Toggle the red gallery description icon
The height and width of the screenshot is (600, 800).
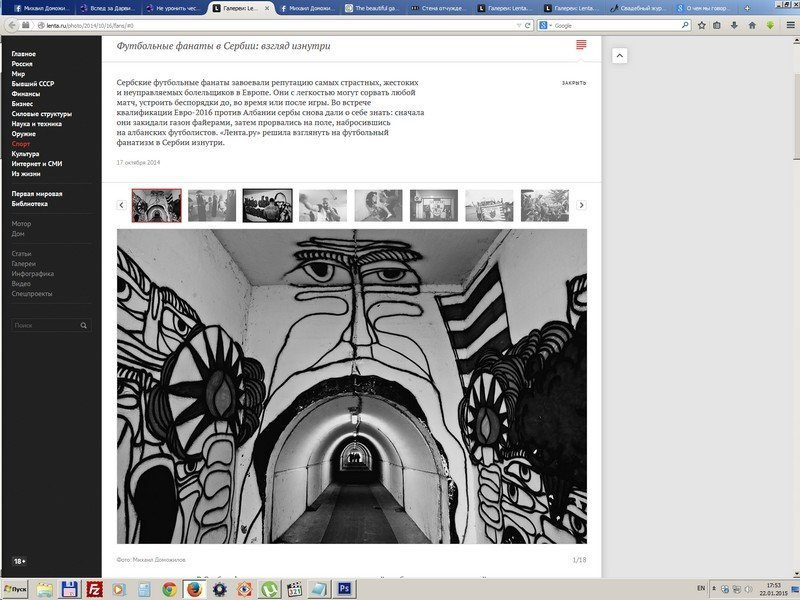pos(580,46)
